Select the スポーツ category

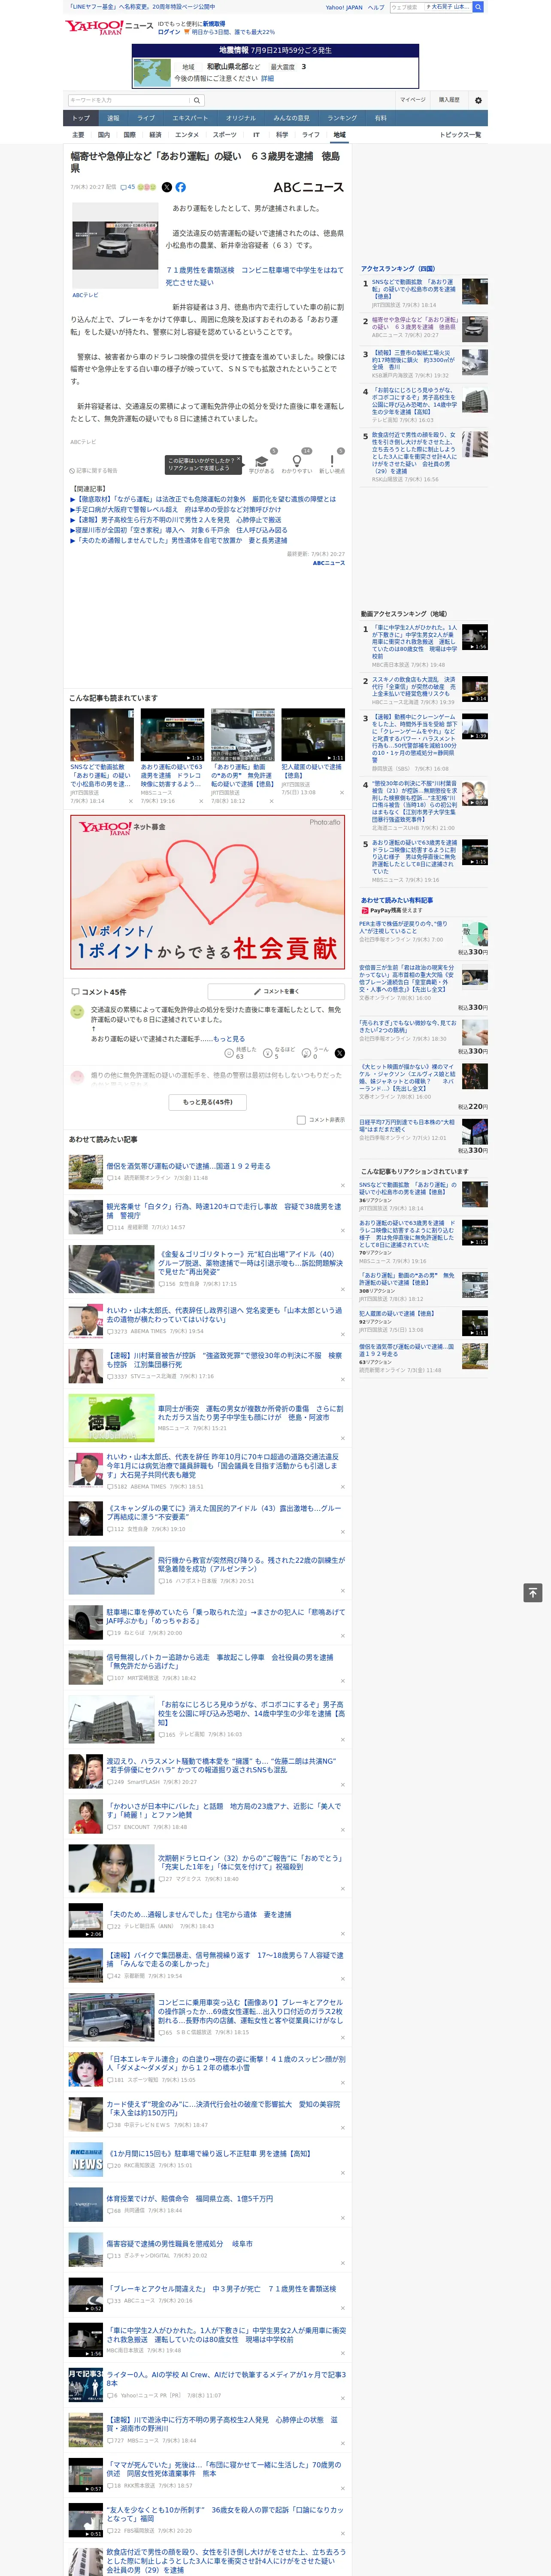(x=225, y=134)
